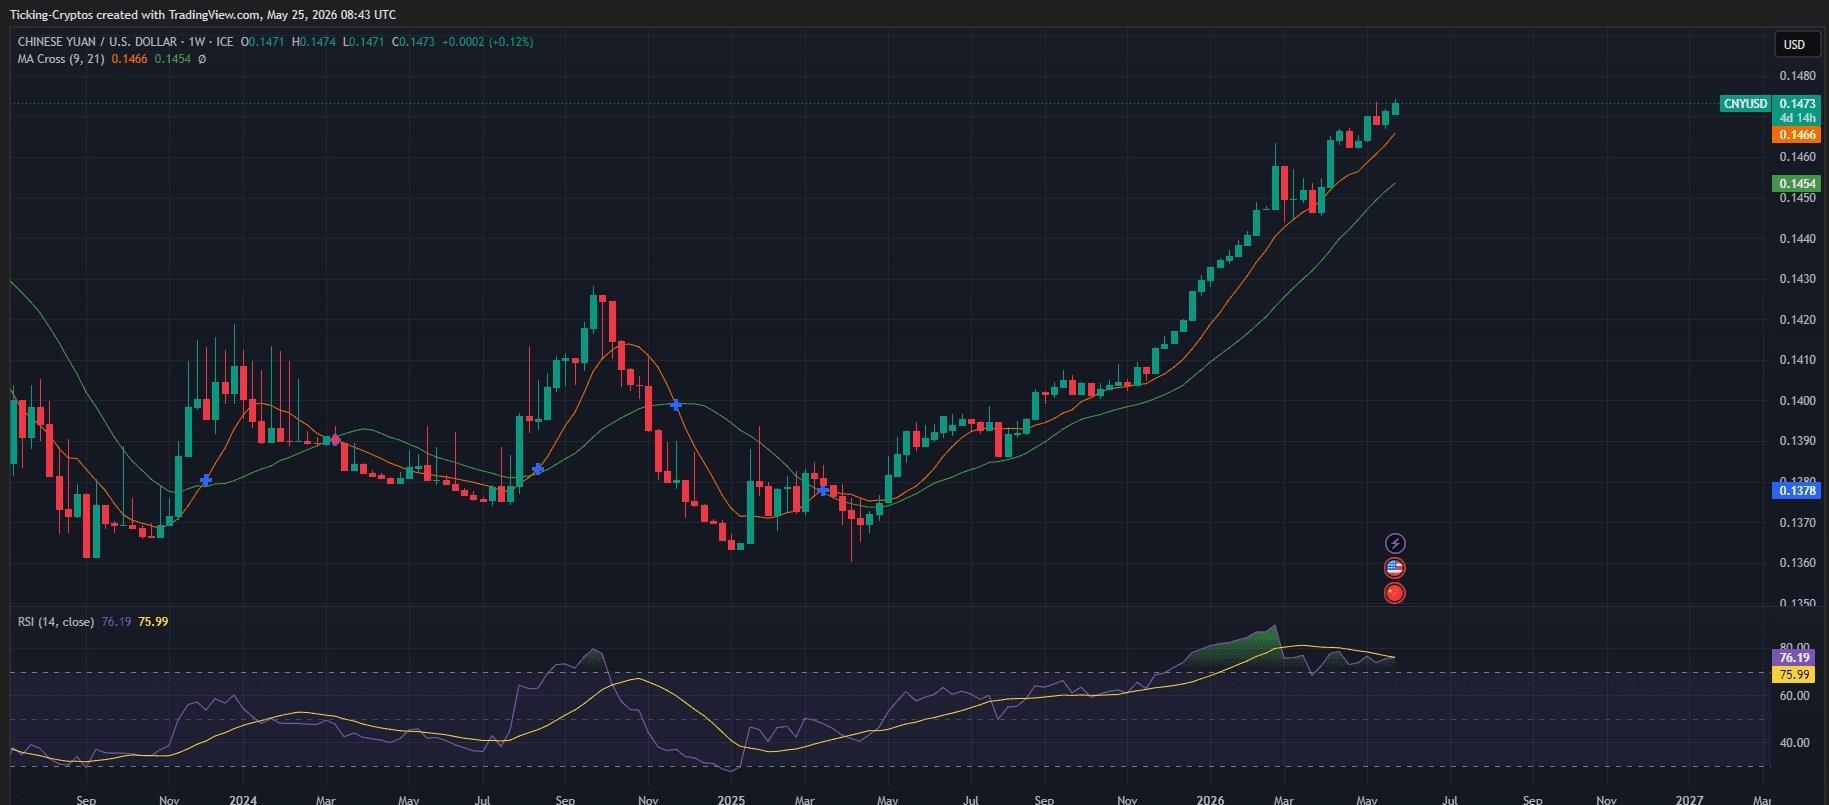The image size is (1829, 805).
Task: Click the yellow 75.99 RSI average label
Action: [x=1795, y=675]
